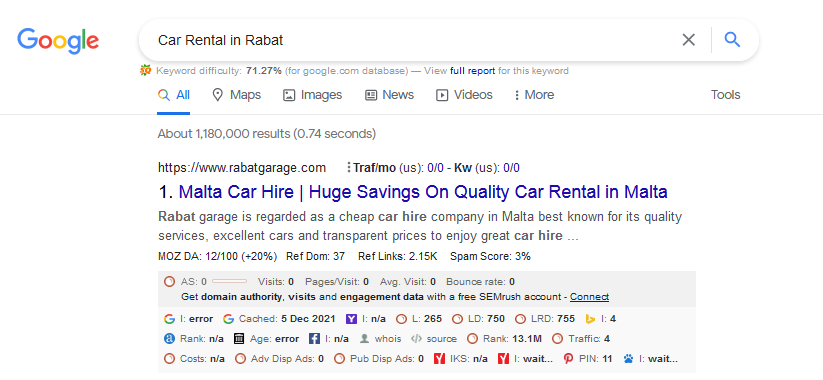The width and height of the screenshot is (823, 380).
Task: Click the Pages/Visit: 0 text
Action: (x=337, y=282)
